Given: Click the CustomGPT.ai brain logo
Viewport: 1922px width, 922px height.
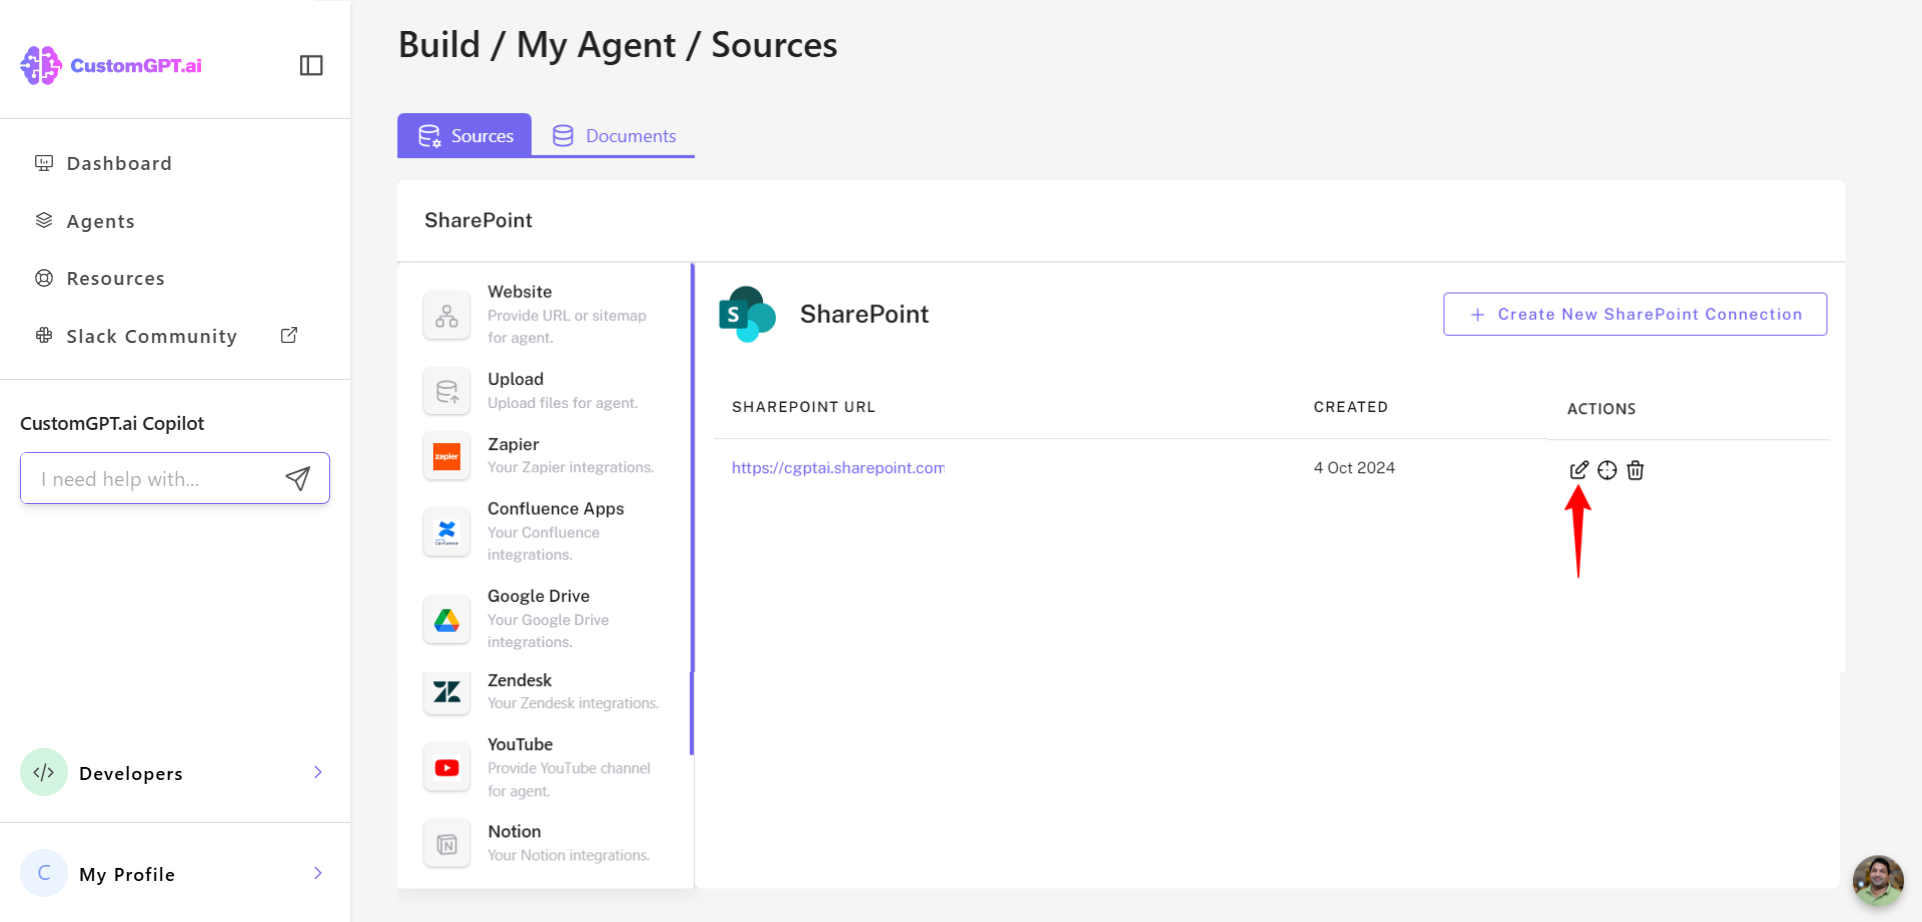Looking at the screenshot, I should (x=41, y=65).
